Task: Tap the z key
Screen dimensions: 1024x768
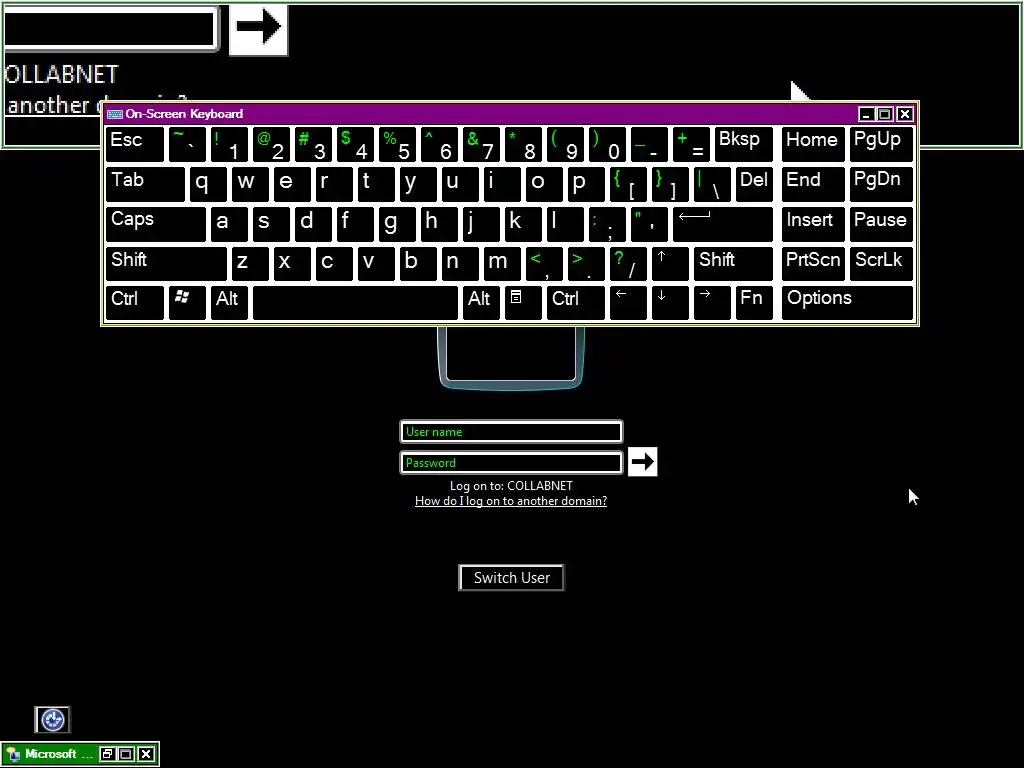Action: [x=250, y=264]
